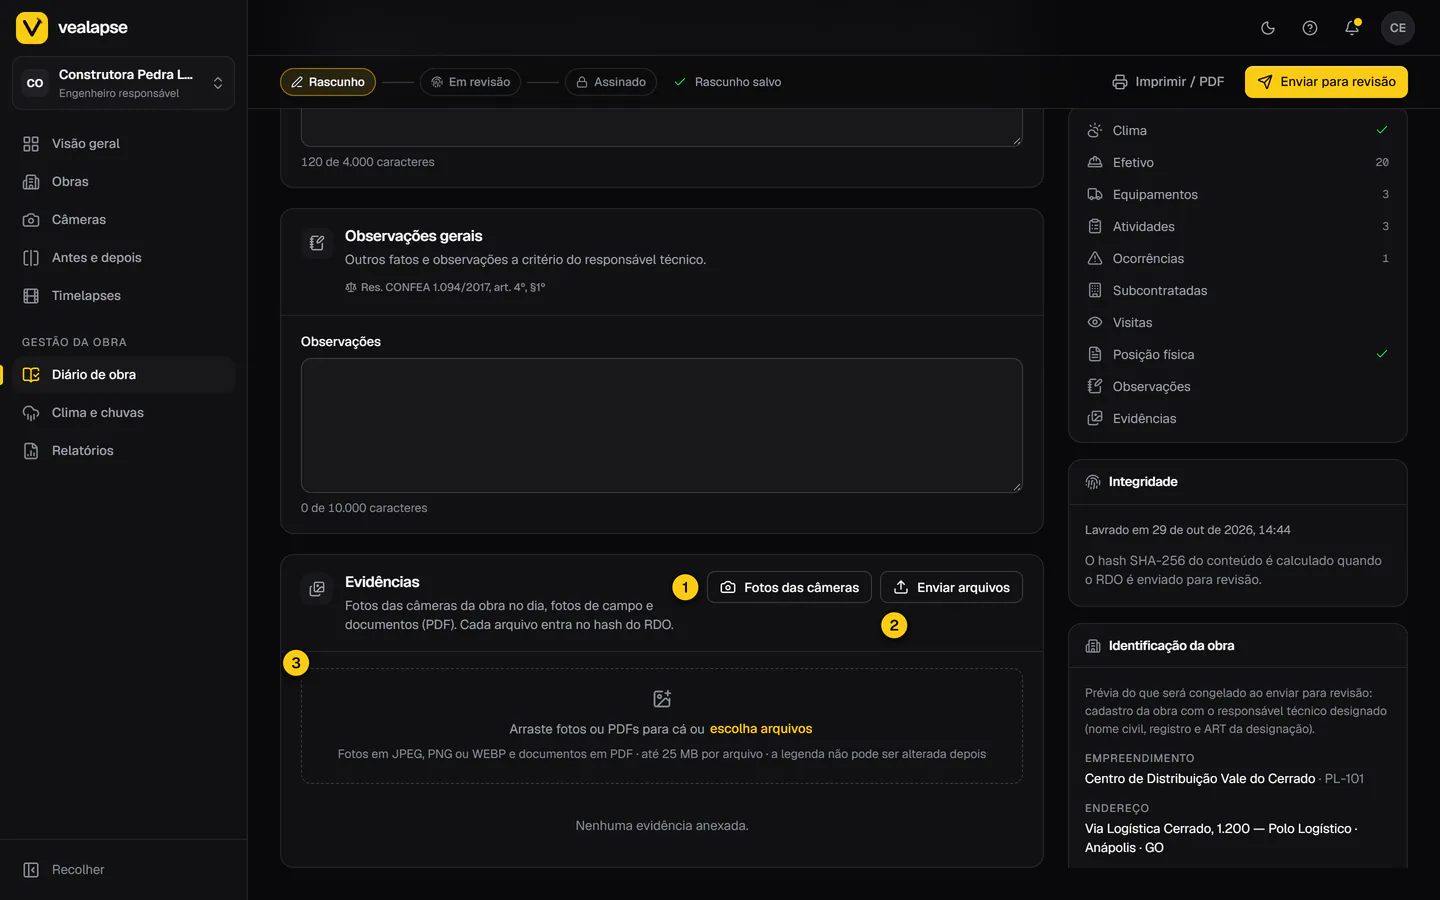Screen dimensions: 1440x900
Task: Go to Visão geral in the sidebar
Action: pyautogui.click(x=123, y=144)
